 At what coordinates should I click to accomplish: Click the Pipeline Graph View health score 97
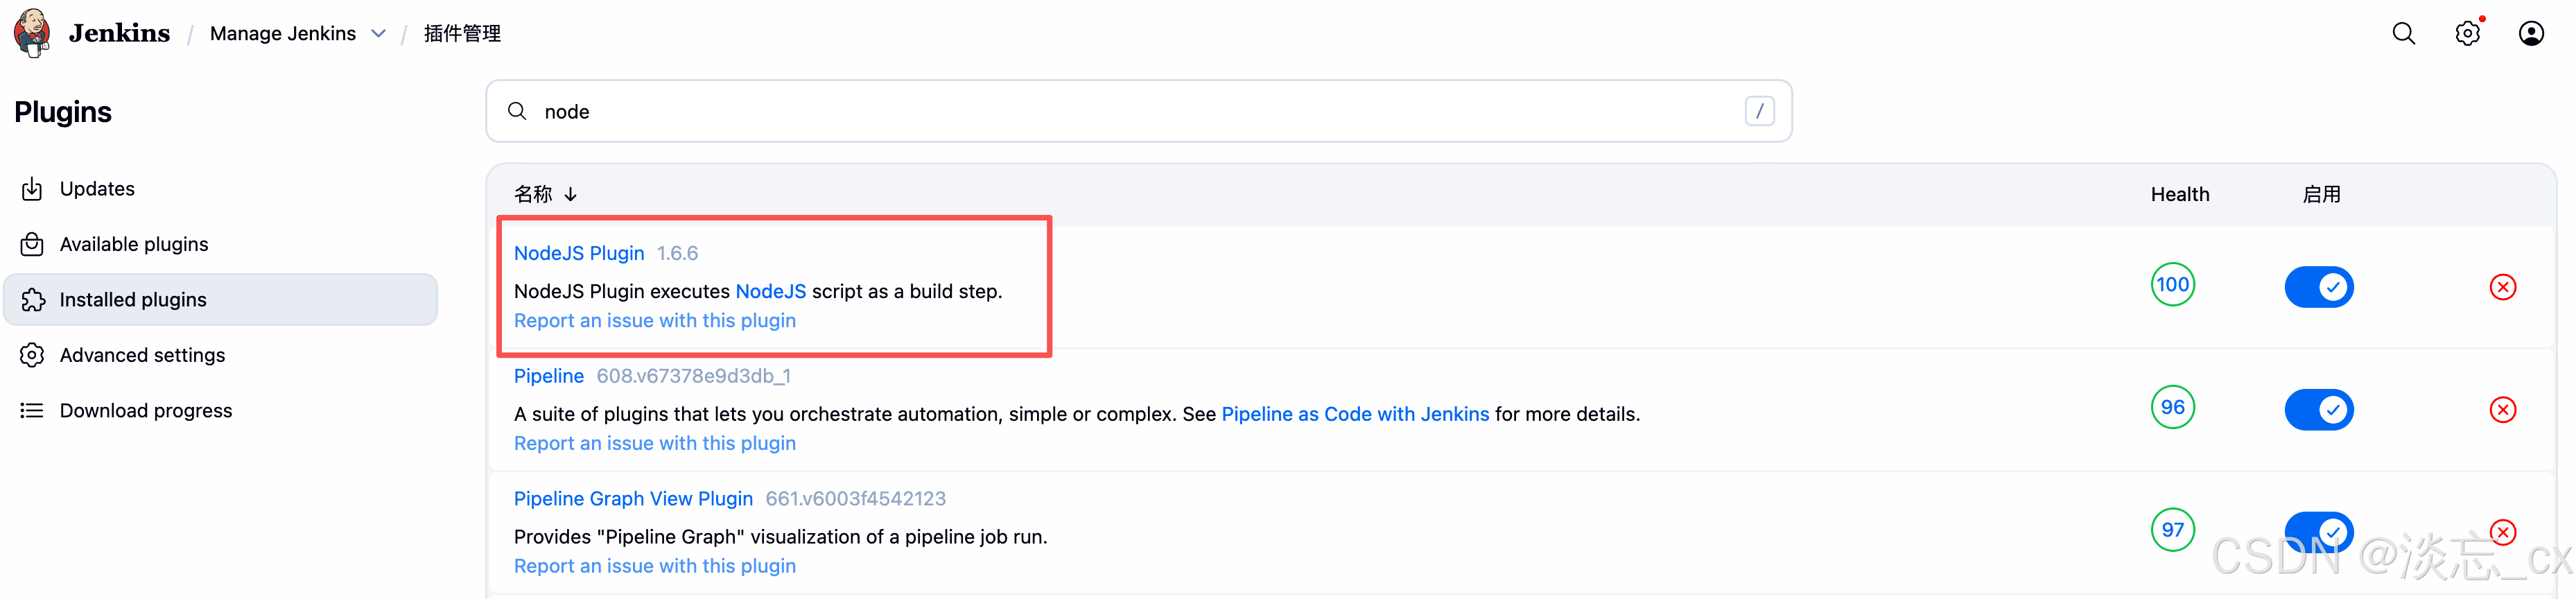(x=2172, y=530)
